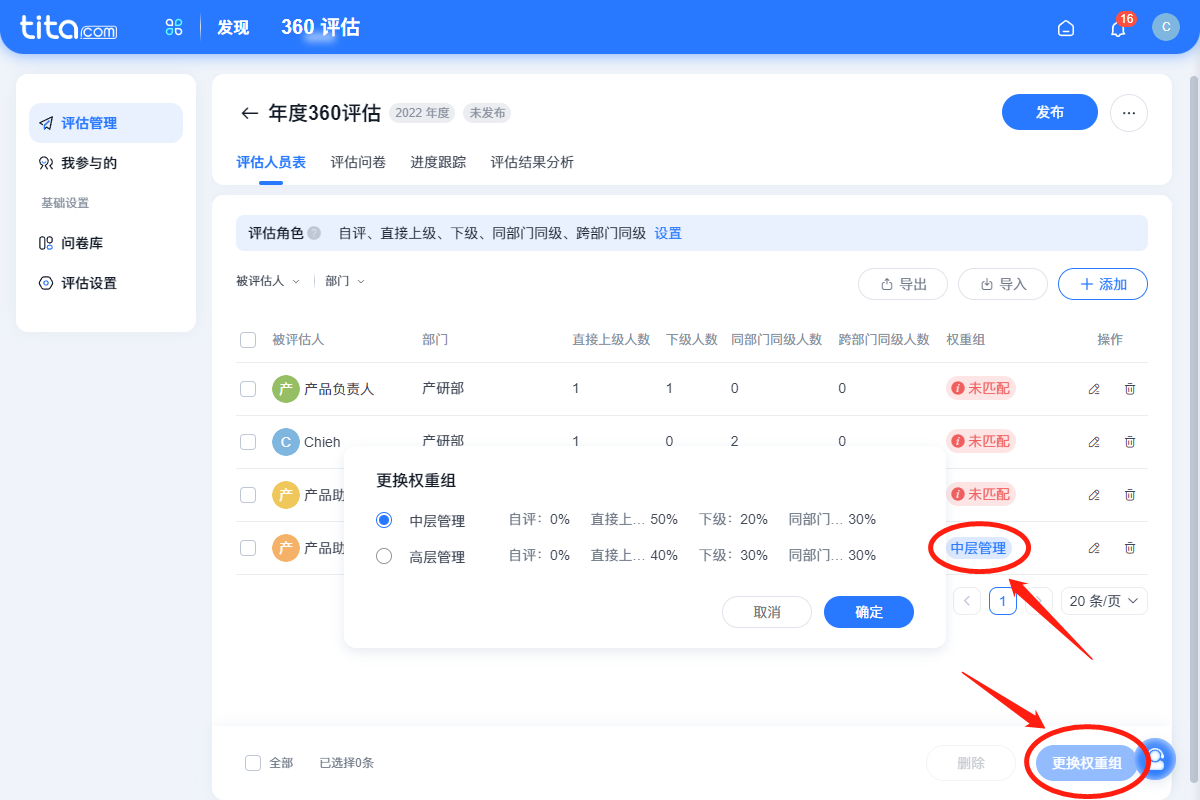Click the trash icon in the Chieh row

[1130, 442]
